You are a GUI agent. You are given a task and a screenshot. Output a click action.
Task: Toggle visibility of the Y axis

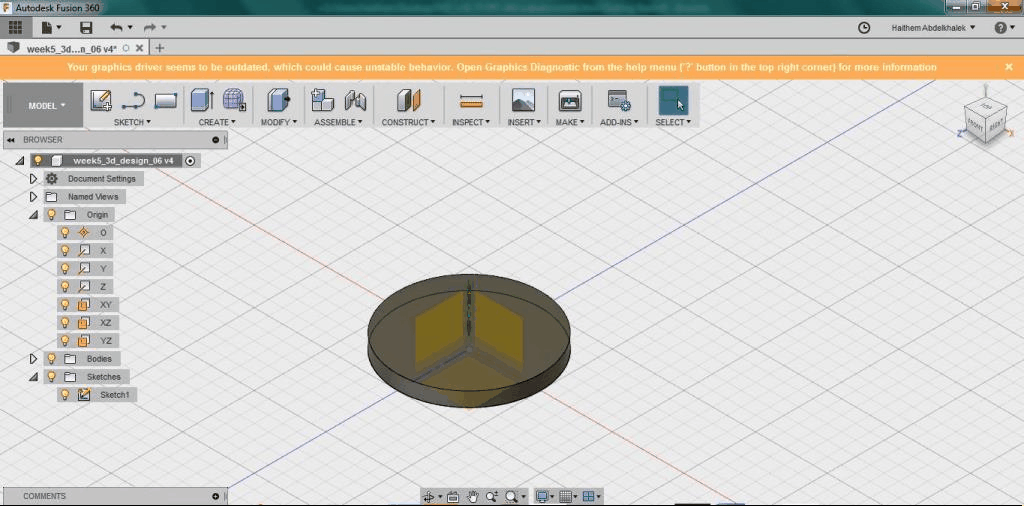(x=65, y=268)
